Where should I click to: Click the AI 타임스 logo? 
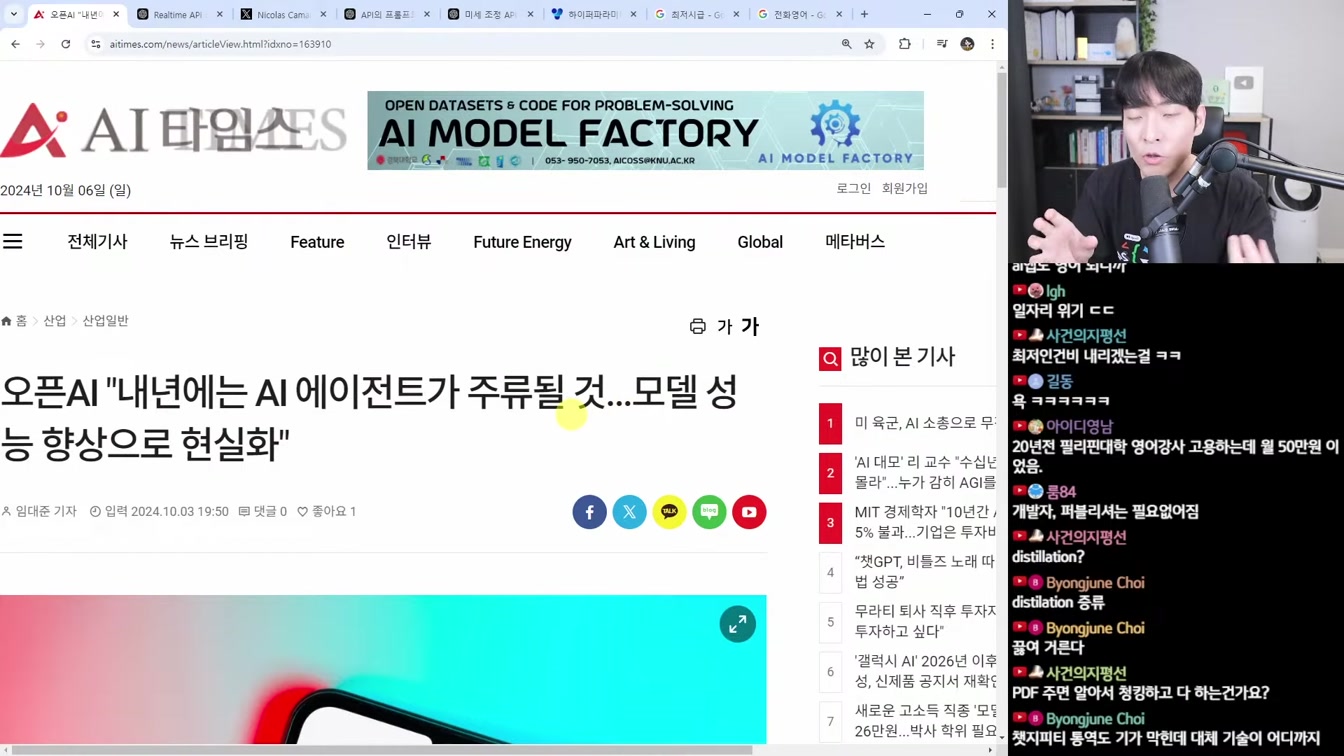point(174,130)
